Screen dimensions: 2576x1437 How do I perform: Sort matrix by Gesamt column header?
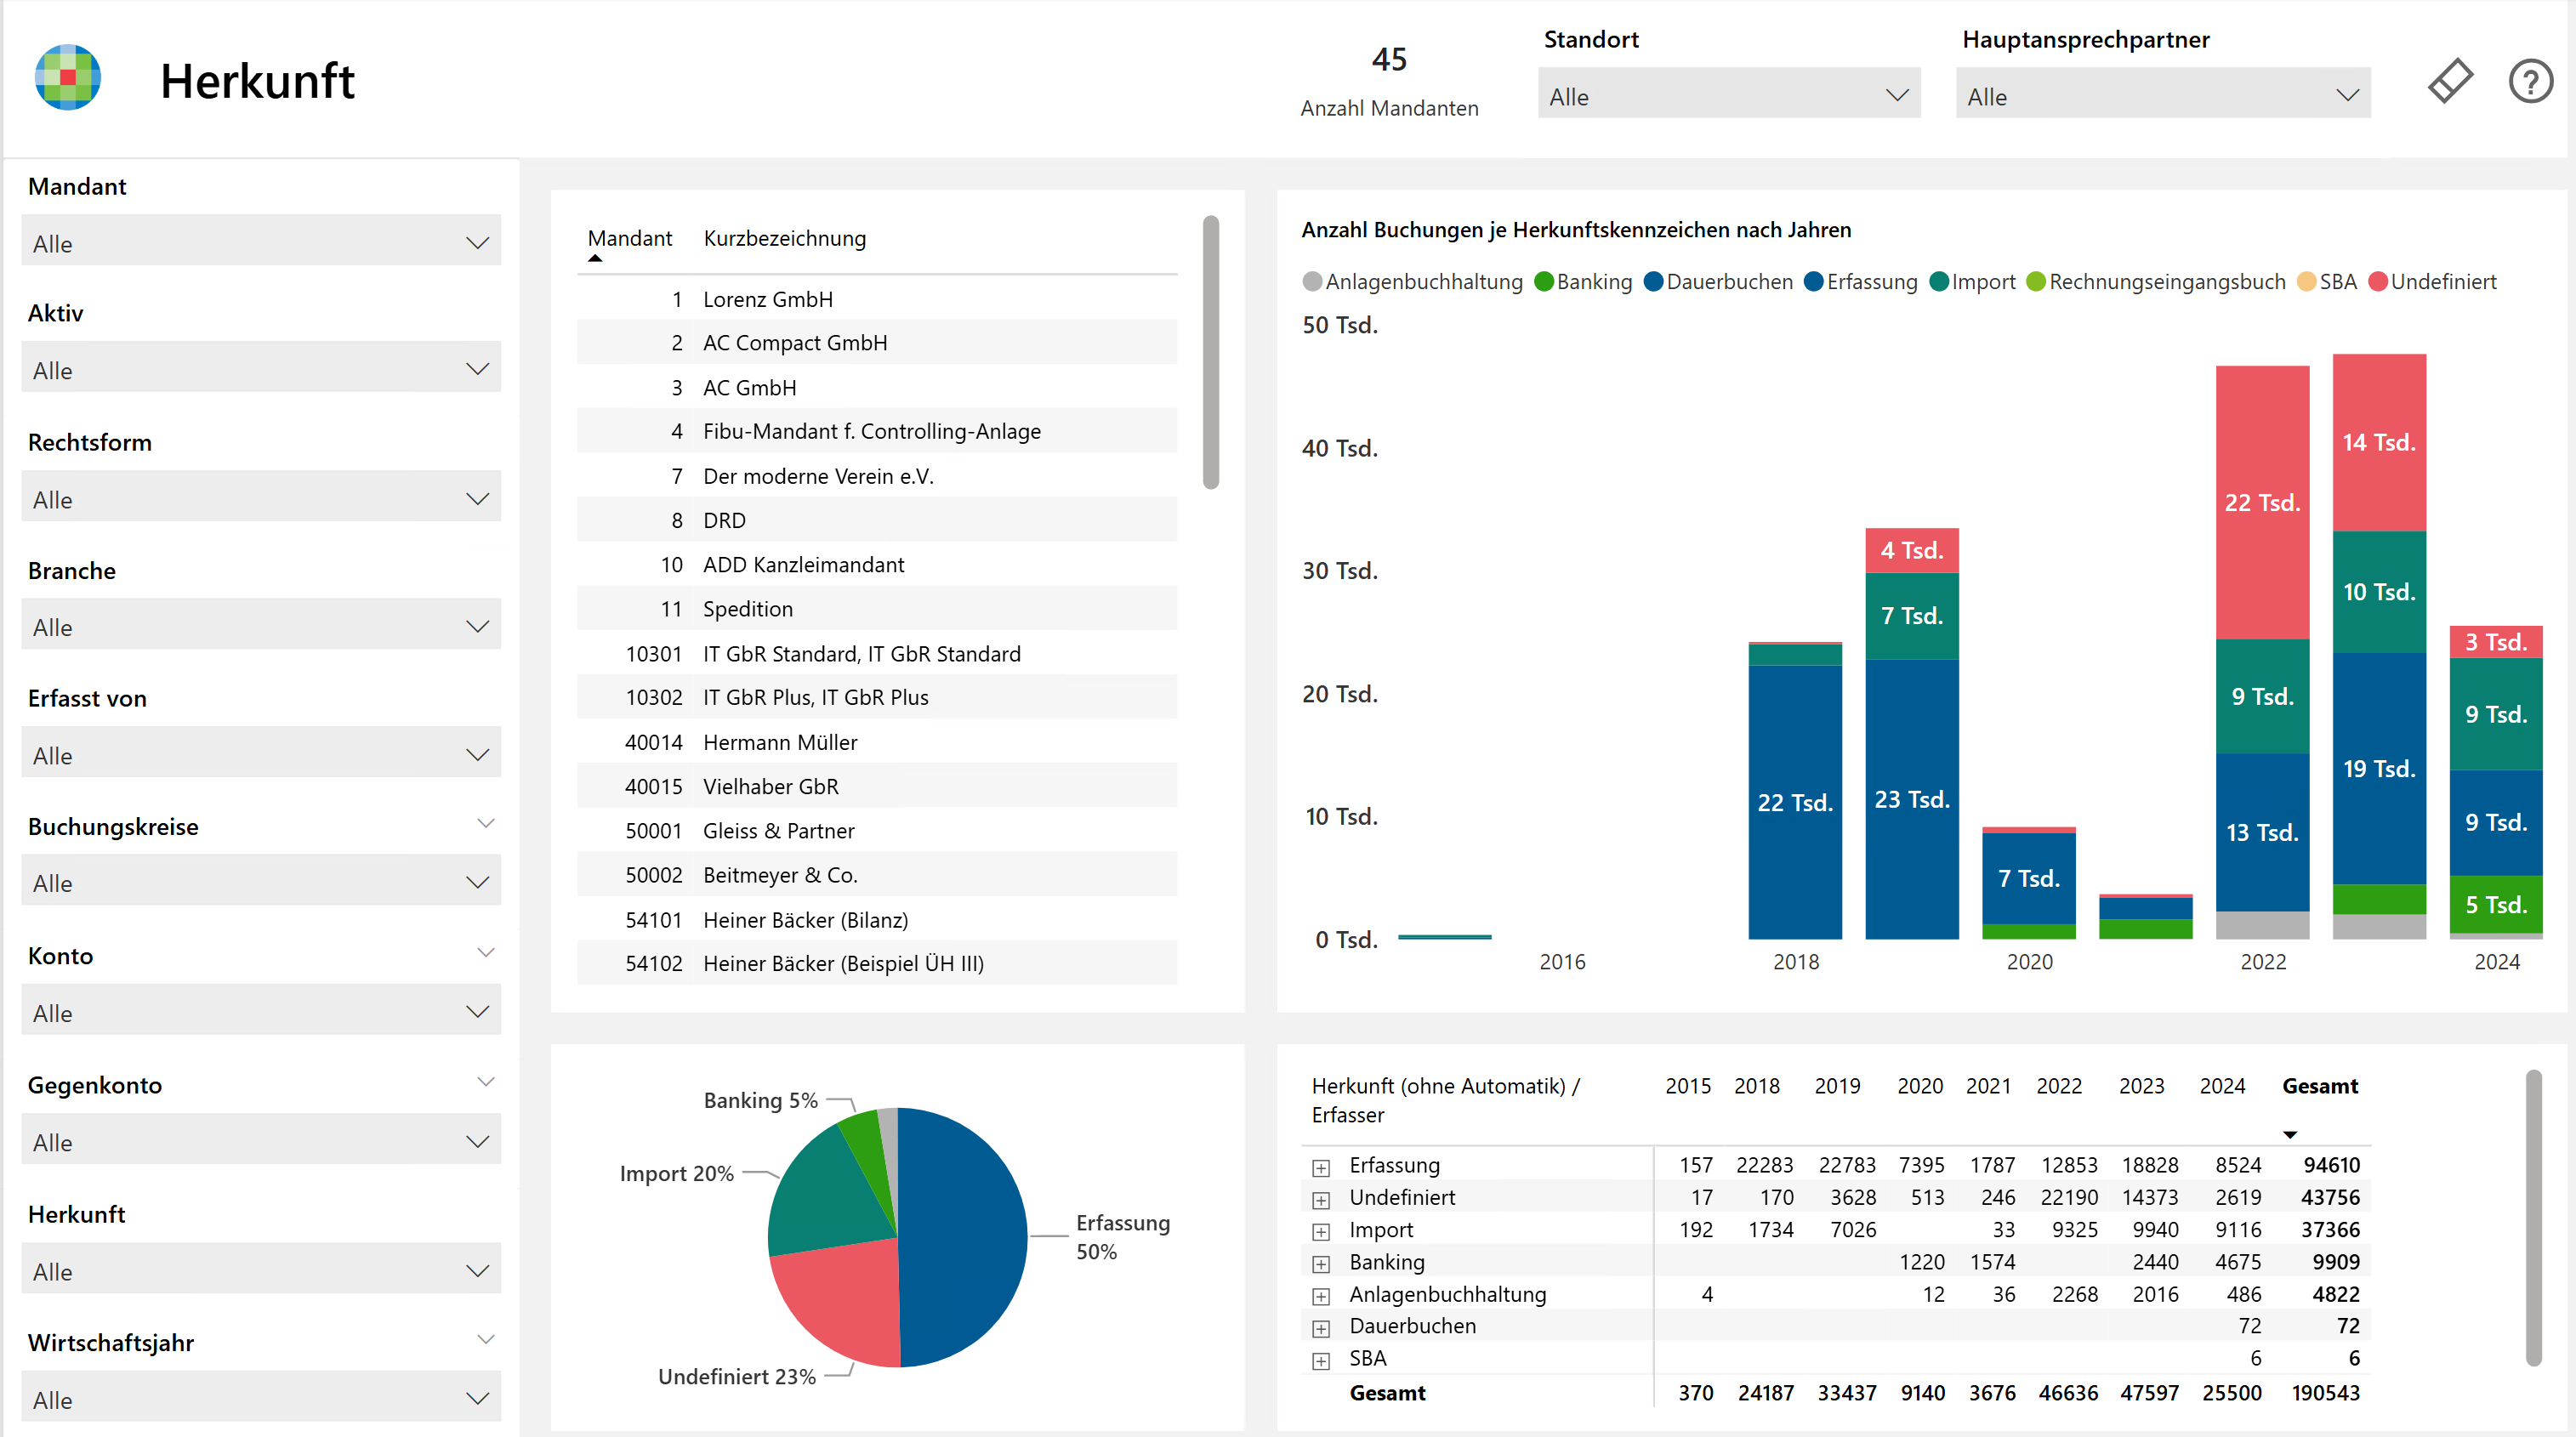click(2320, 1087)
